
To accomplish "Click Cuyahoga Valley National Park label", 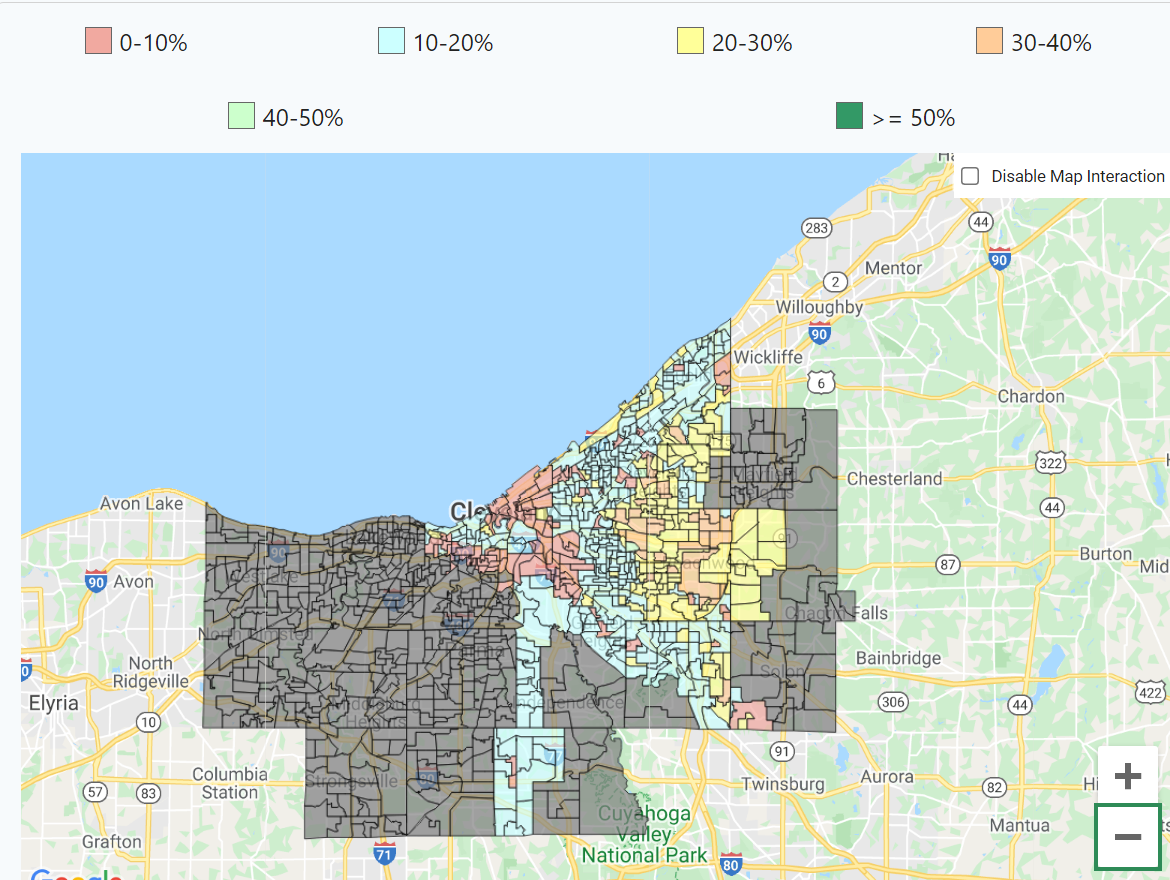I will [x=644, y=834].
